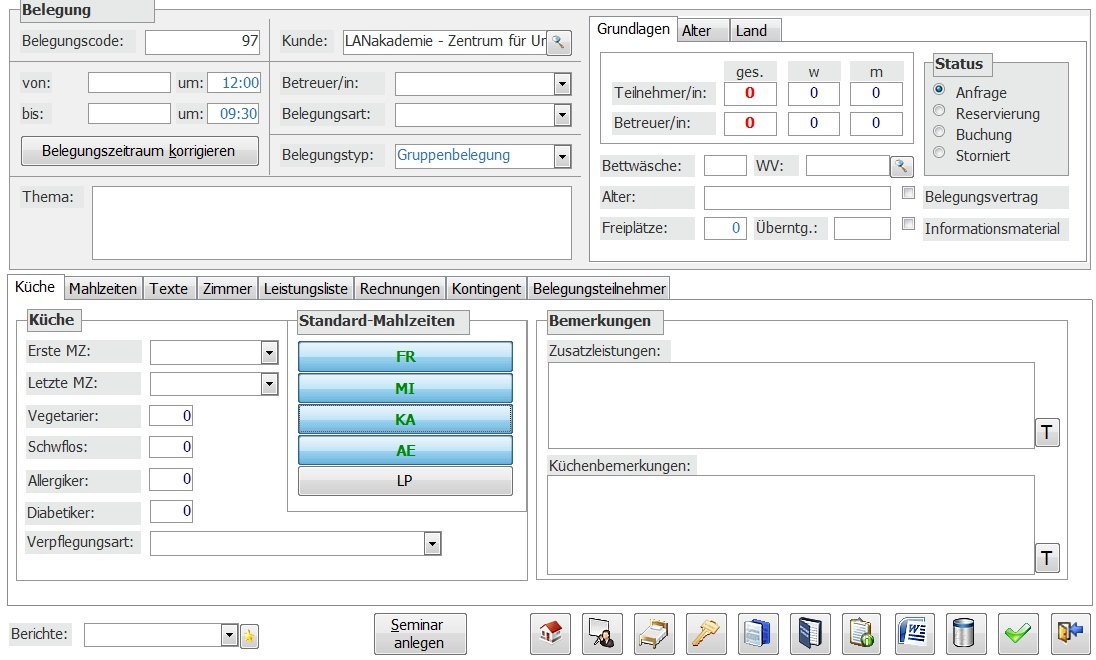This screenshot has width=1096, height=660.
Task: Expand the Verpflegungsart dropdown list
Action: [432, 543]
